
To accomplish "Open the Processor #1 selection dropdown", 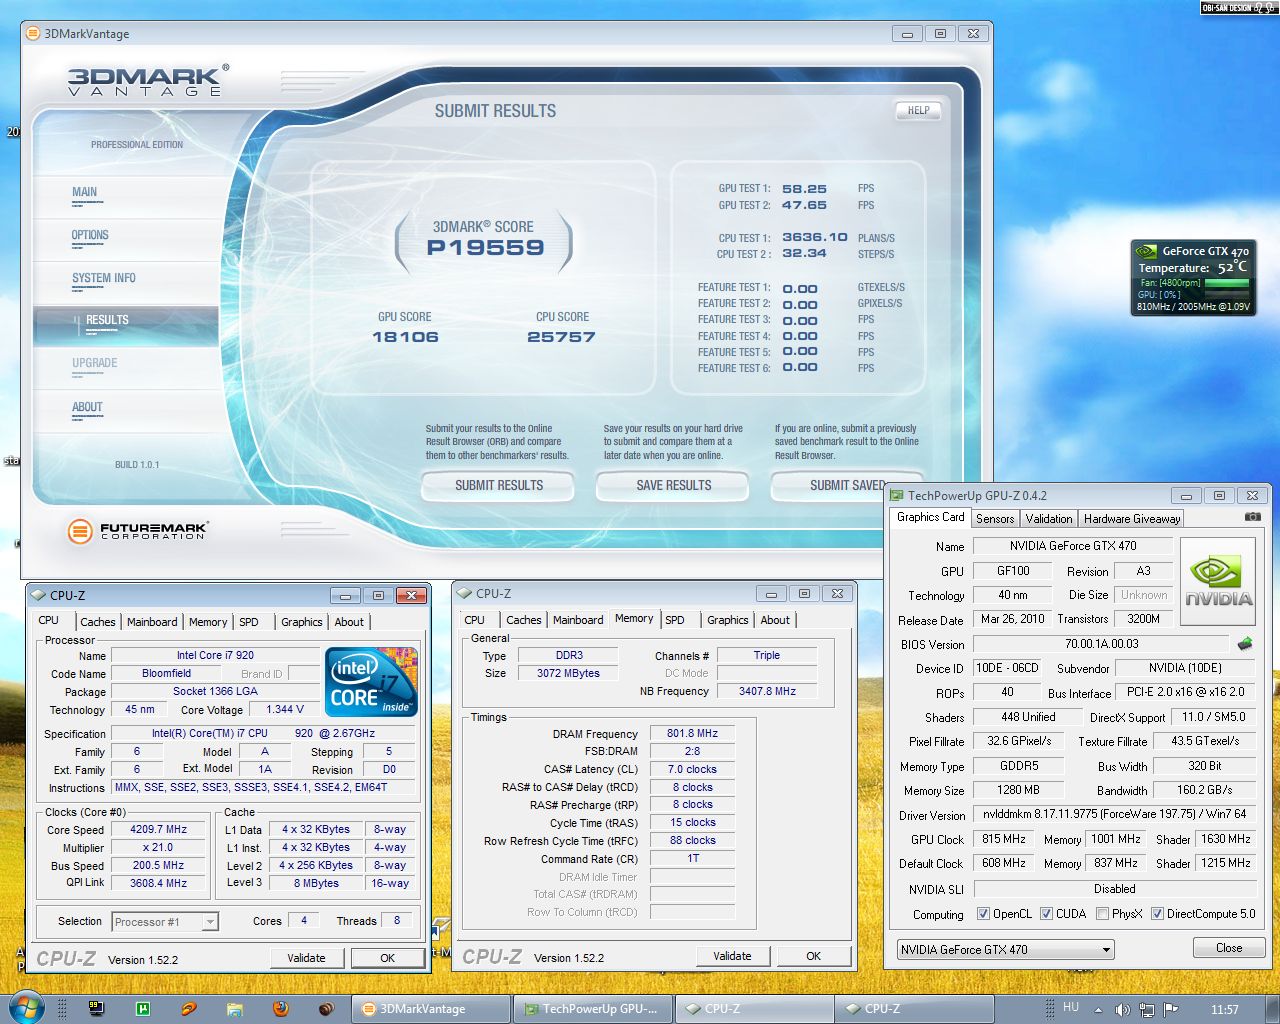I will [165, 922].
